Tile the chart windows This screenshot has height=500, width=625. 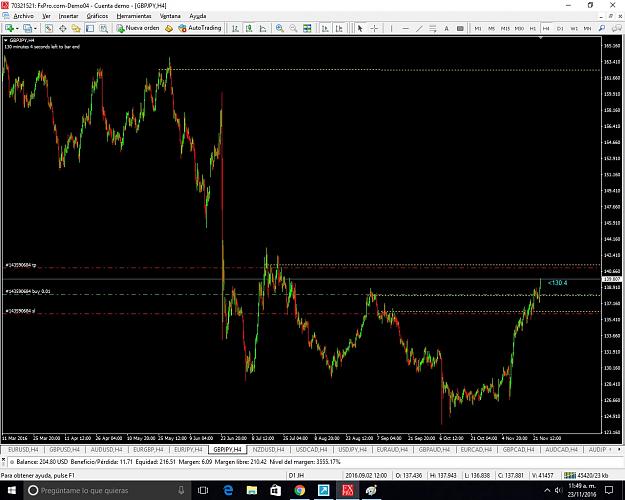[x=307, y=28]
